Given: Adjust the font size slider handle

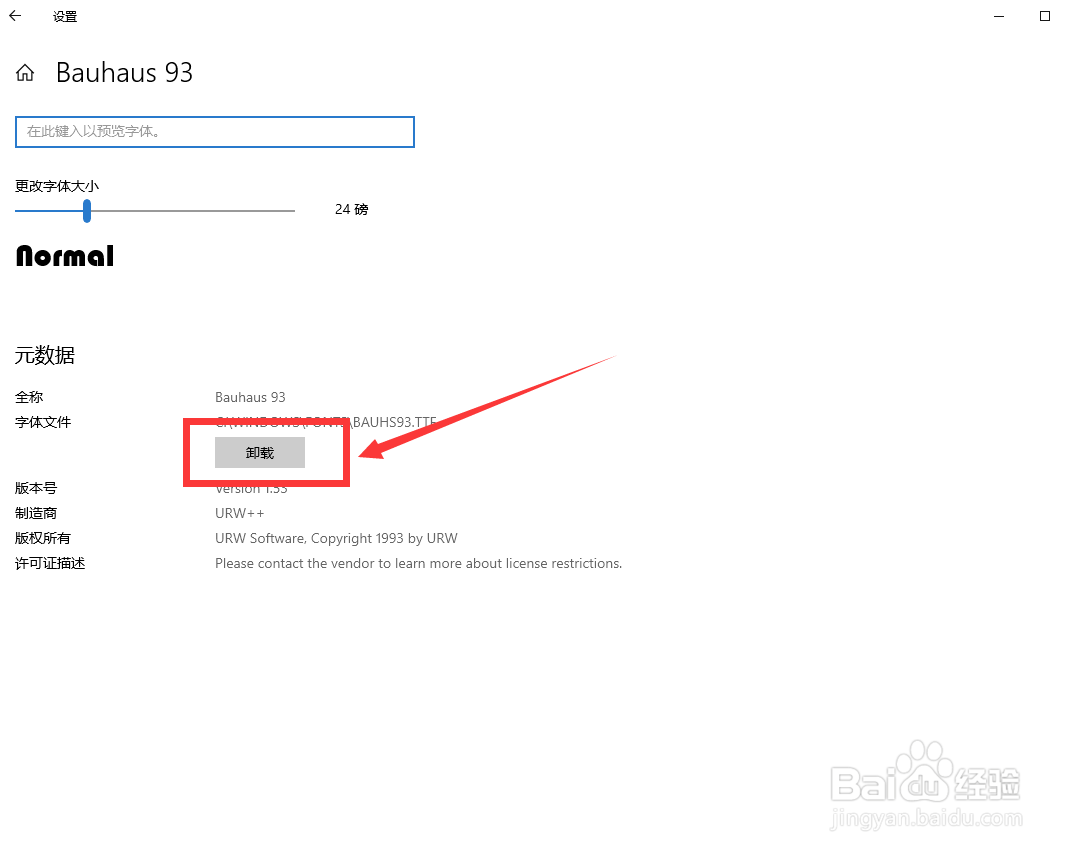Looking at the screenshot, I should pos(87,210).
